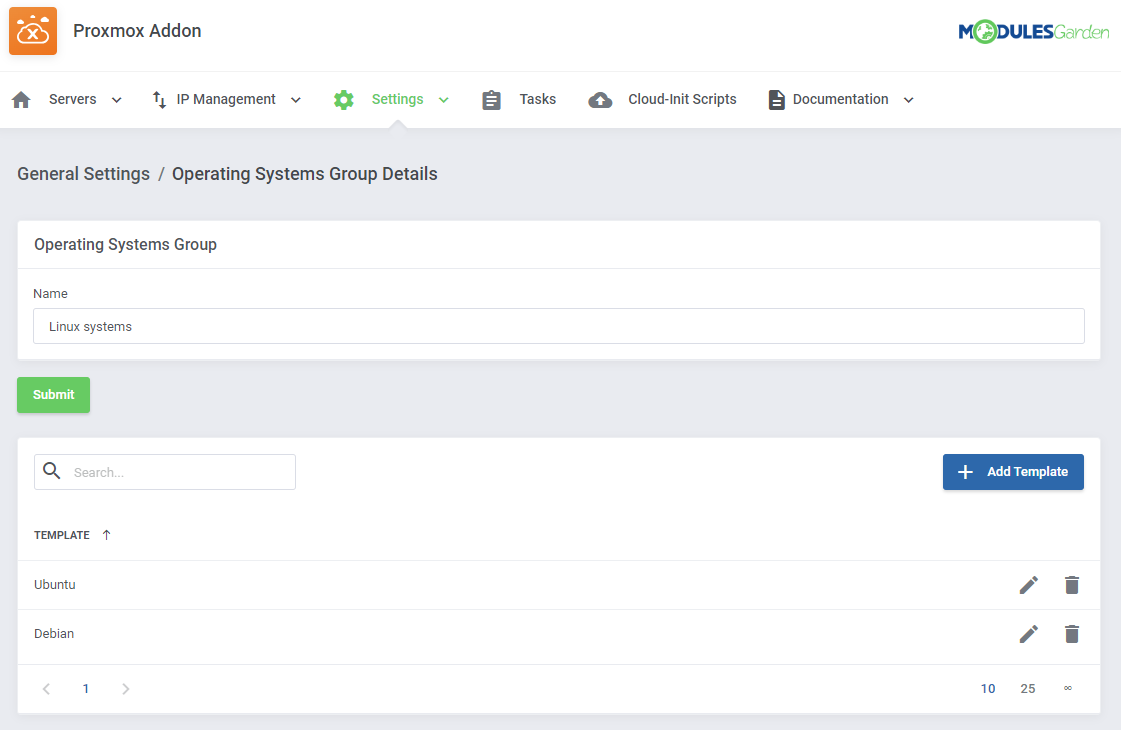Viewport: 1121px width, 730px height.
Task: Expand the Servers dropdown chevron
Action: tap(117, 100)
